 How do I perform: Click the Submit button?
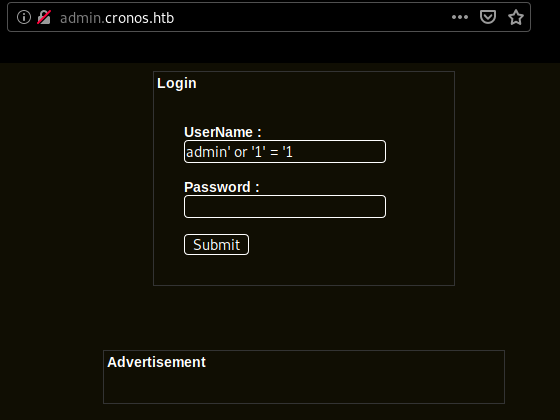[x=216, y=245]
